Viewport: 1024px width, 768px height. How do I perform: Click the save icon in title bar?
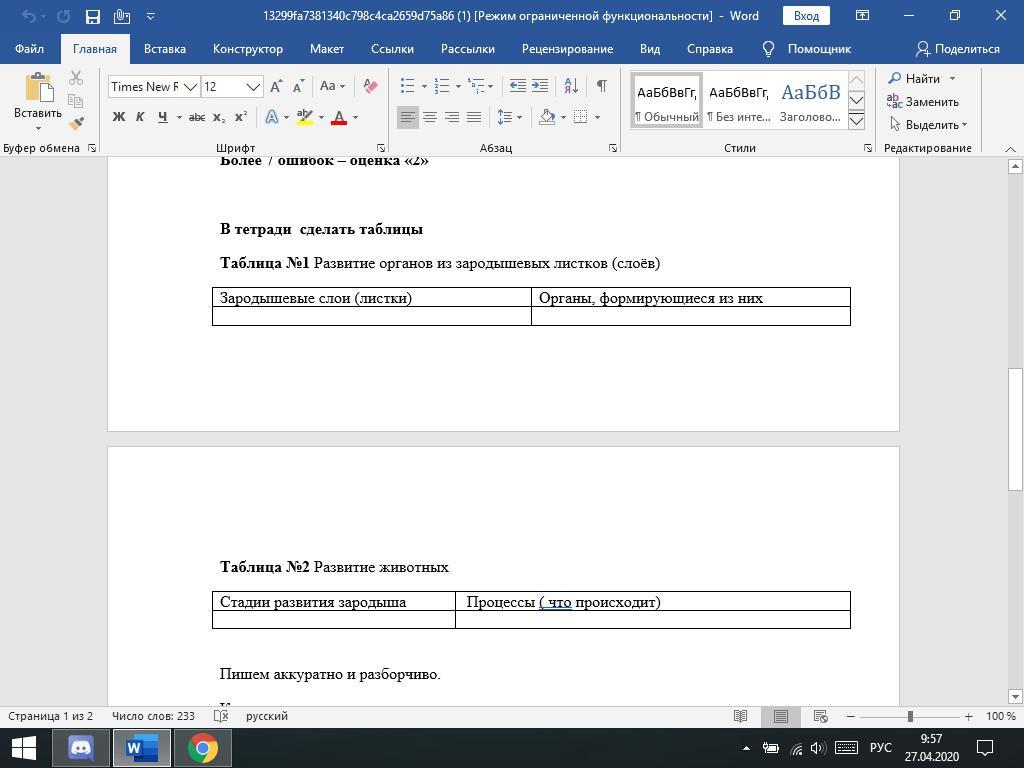coord(92,16)
